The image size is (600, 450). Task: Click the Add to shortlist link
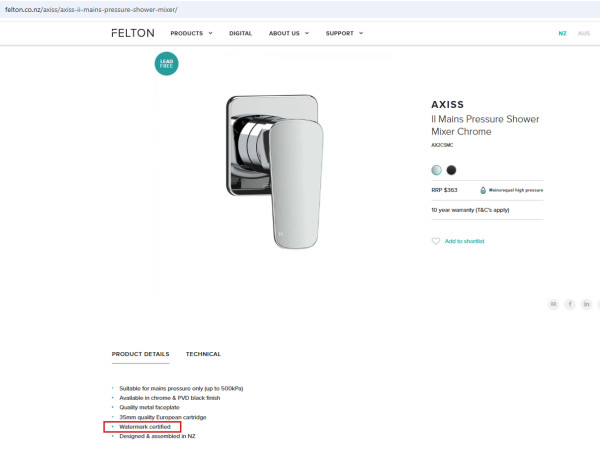464,241
